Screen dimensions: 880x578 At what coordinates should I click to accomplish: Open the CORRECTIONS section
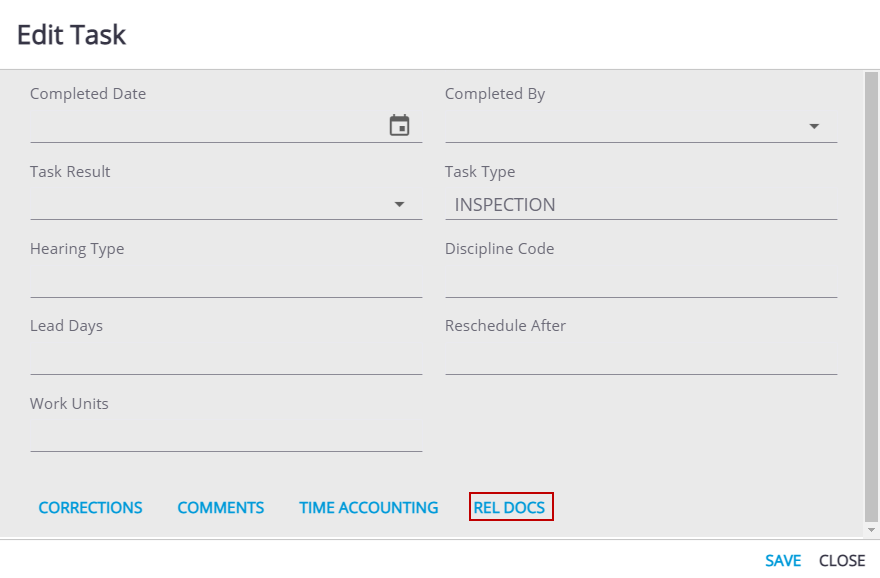tap(91, 508)
